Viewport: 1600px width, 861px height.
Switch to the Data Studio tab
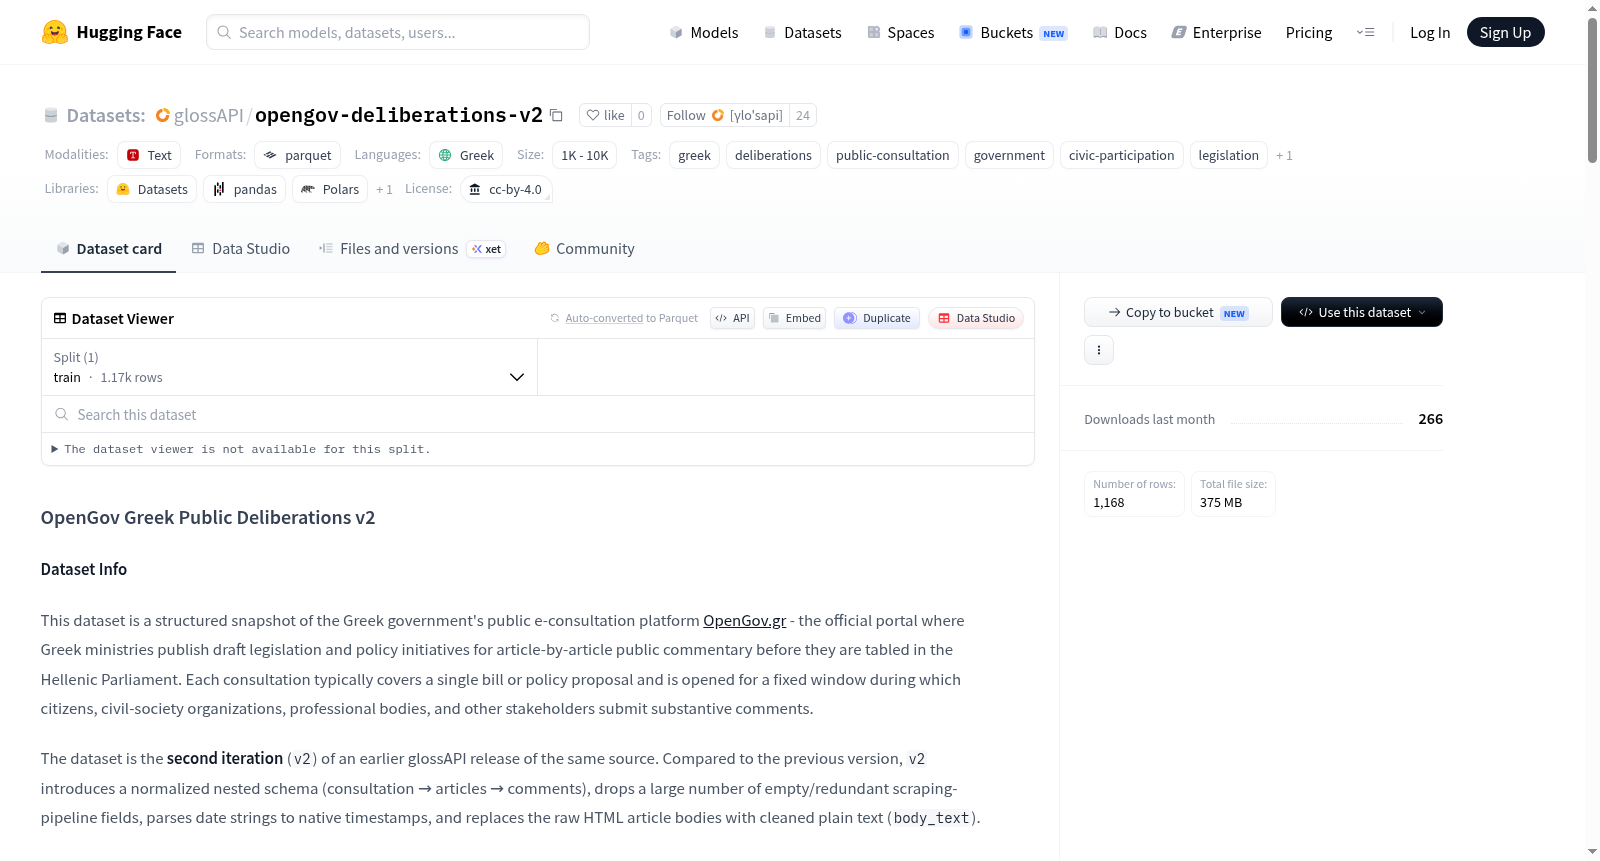[x=240, y=249]
